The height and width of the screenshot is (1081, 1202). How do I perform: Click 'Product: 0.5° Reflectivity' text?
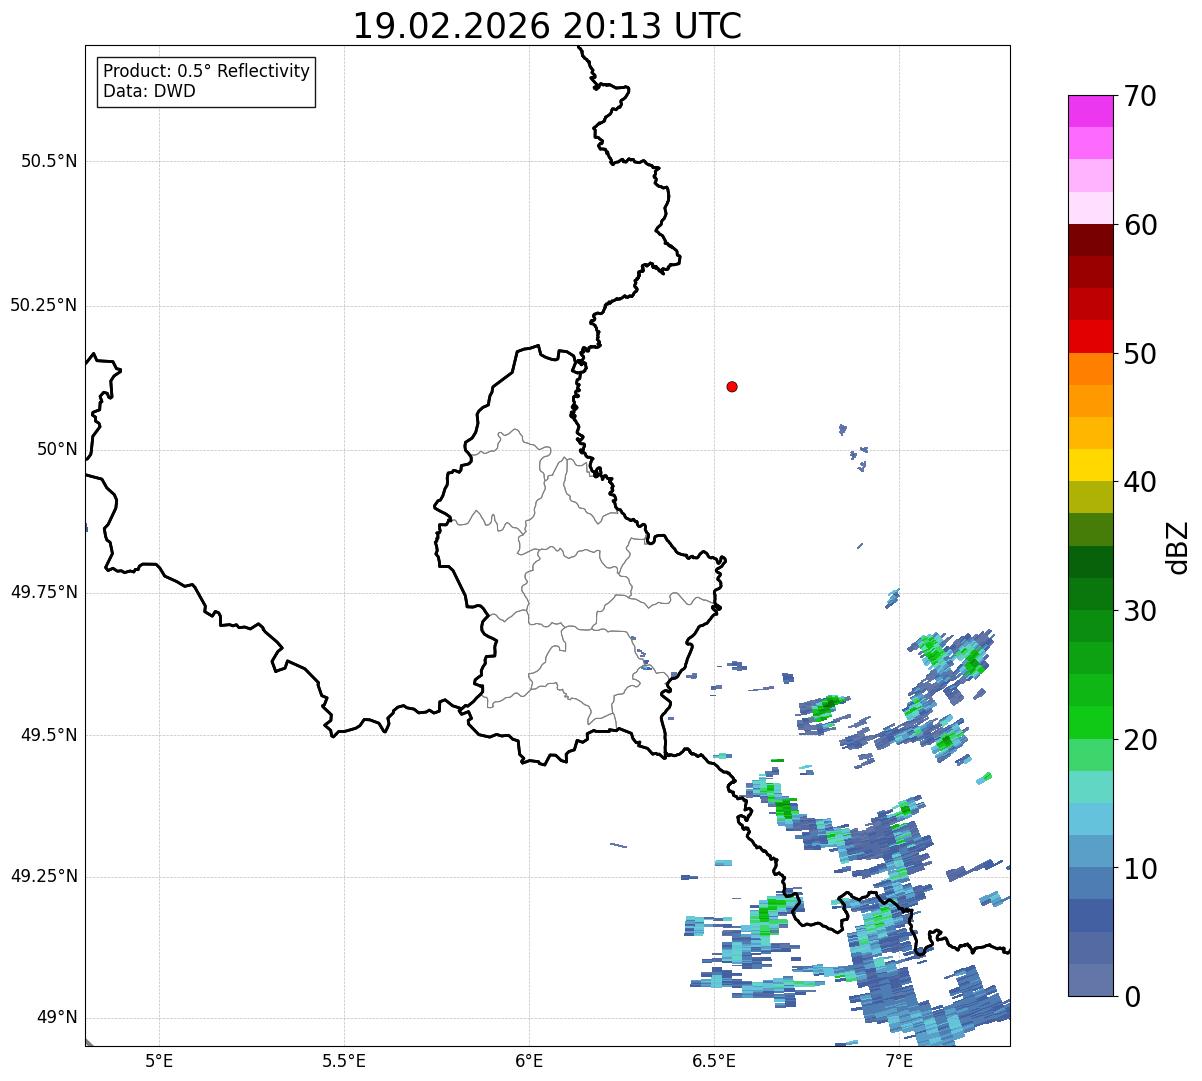point(207,71)
